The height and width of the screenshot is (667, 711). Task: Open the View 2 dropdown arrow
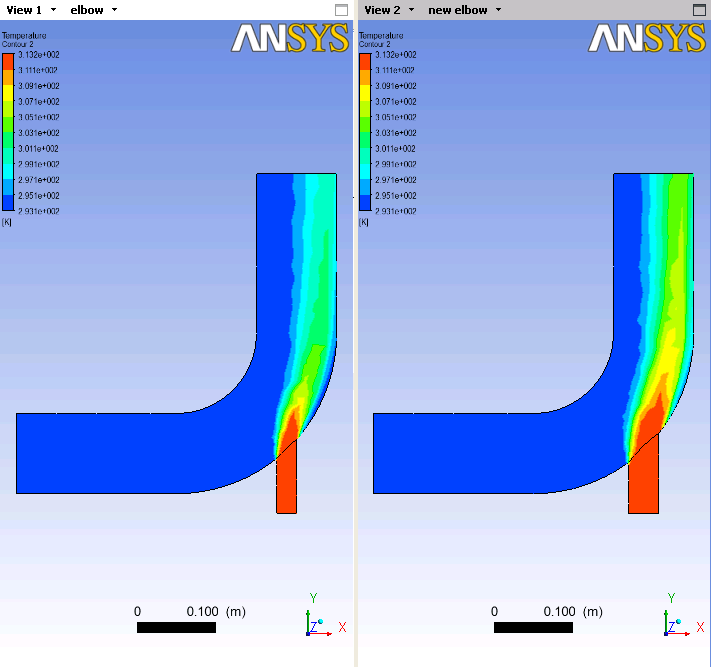click(x=411, y=10)
